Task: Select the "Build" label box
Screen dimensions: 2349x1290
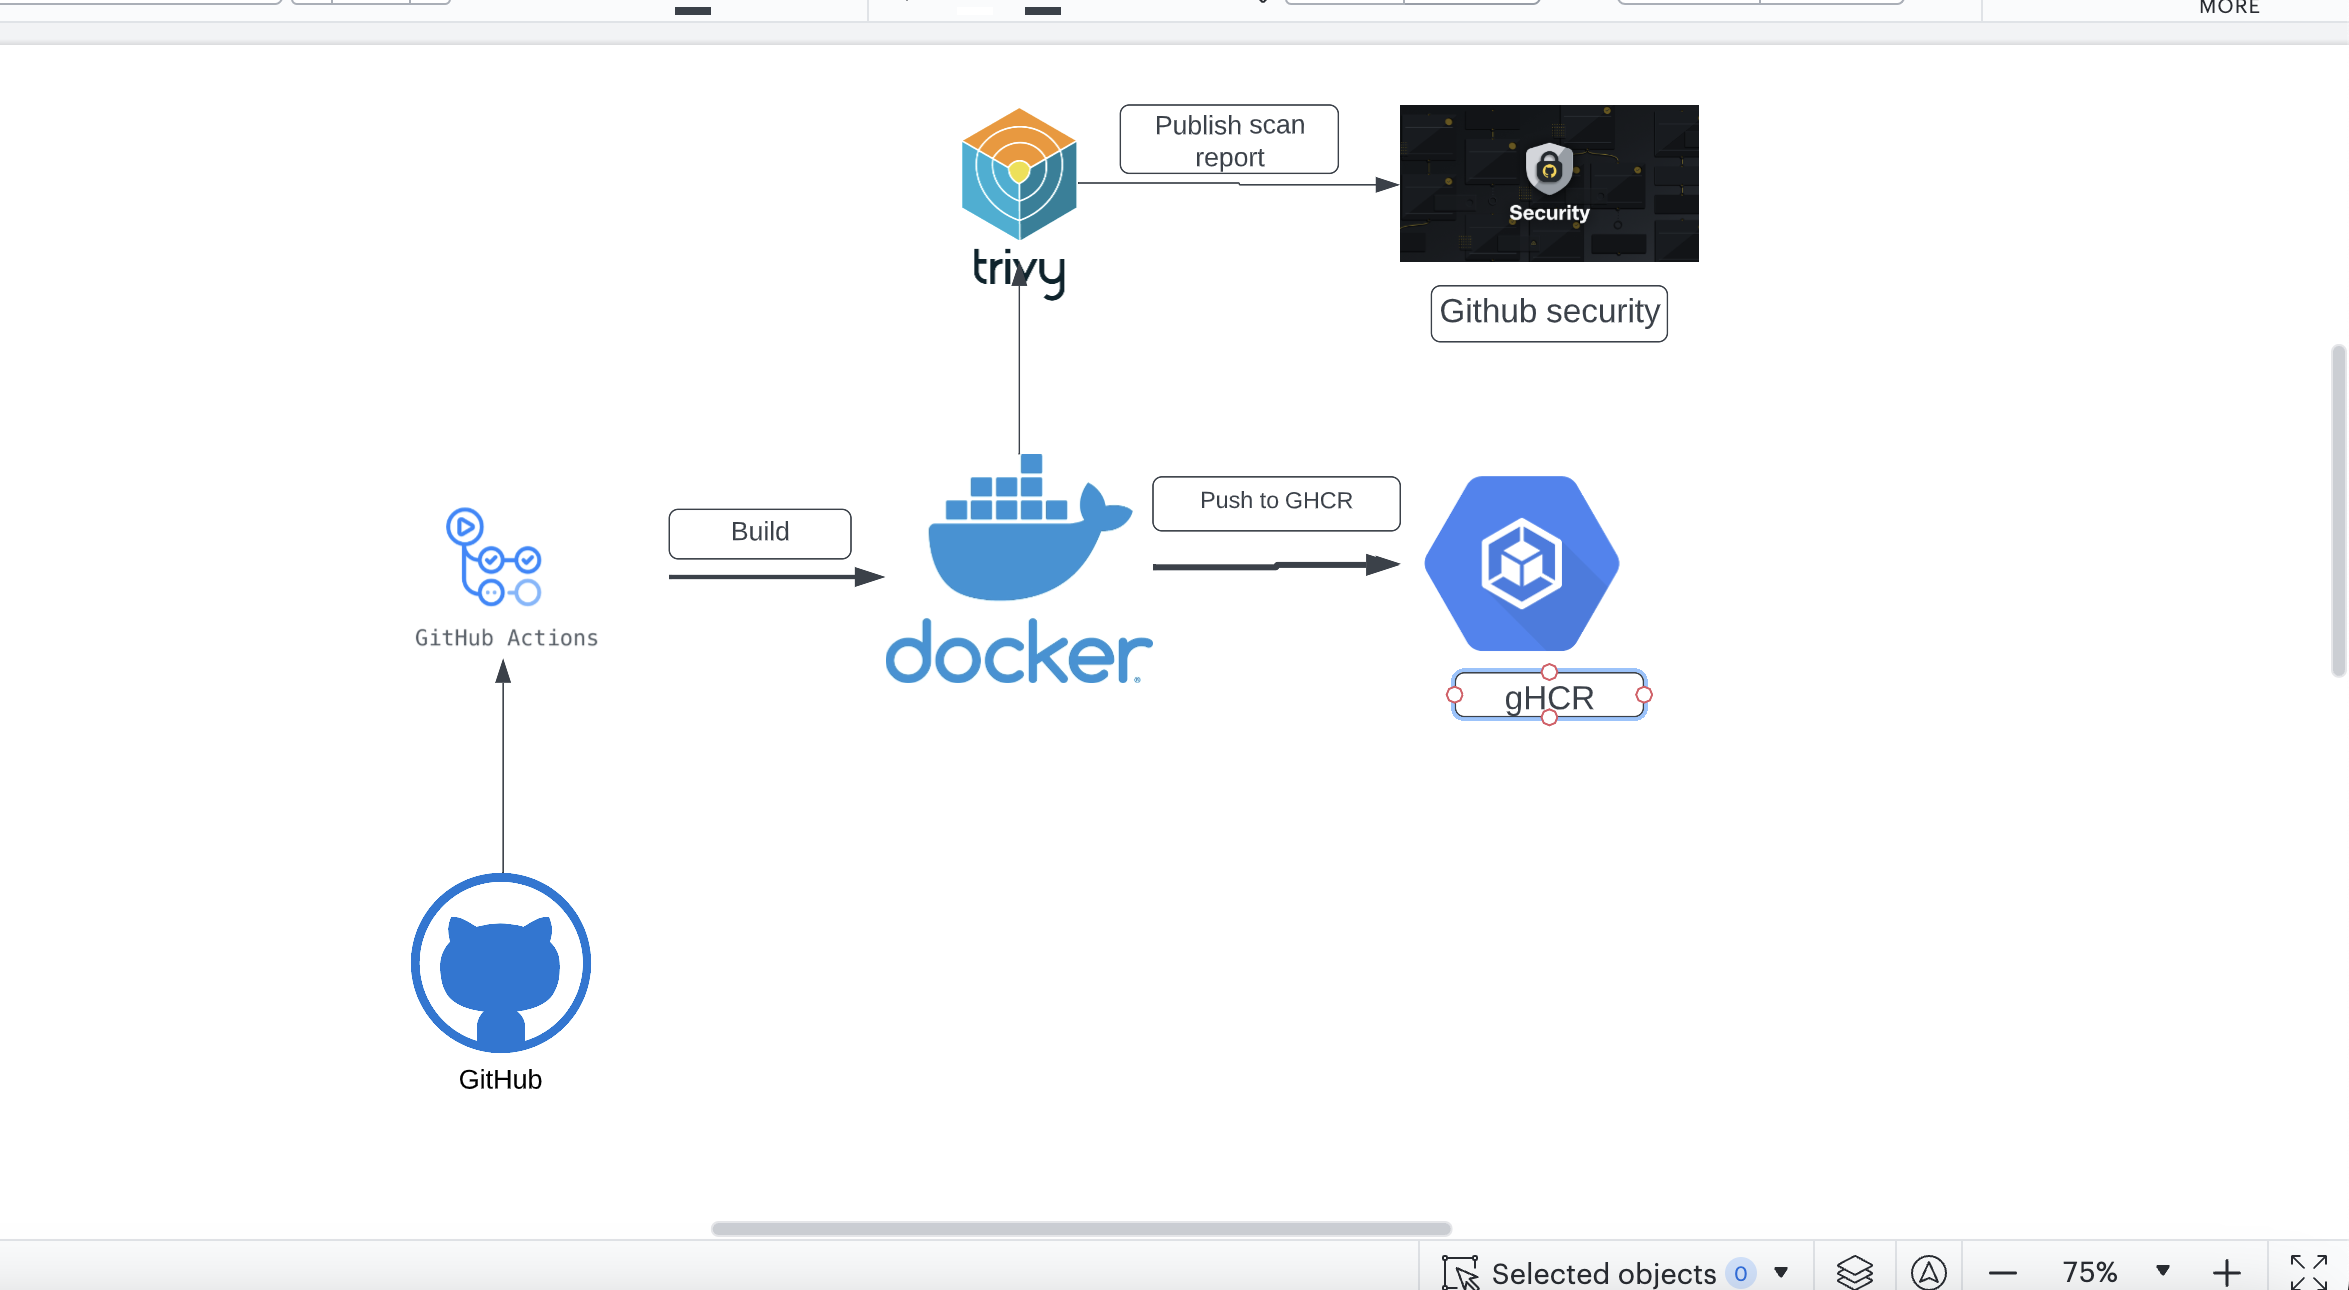Action: coord(760,533)
